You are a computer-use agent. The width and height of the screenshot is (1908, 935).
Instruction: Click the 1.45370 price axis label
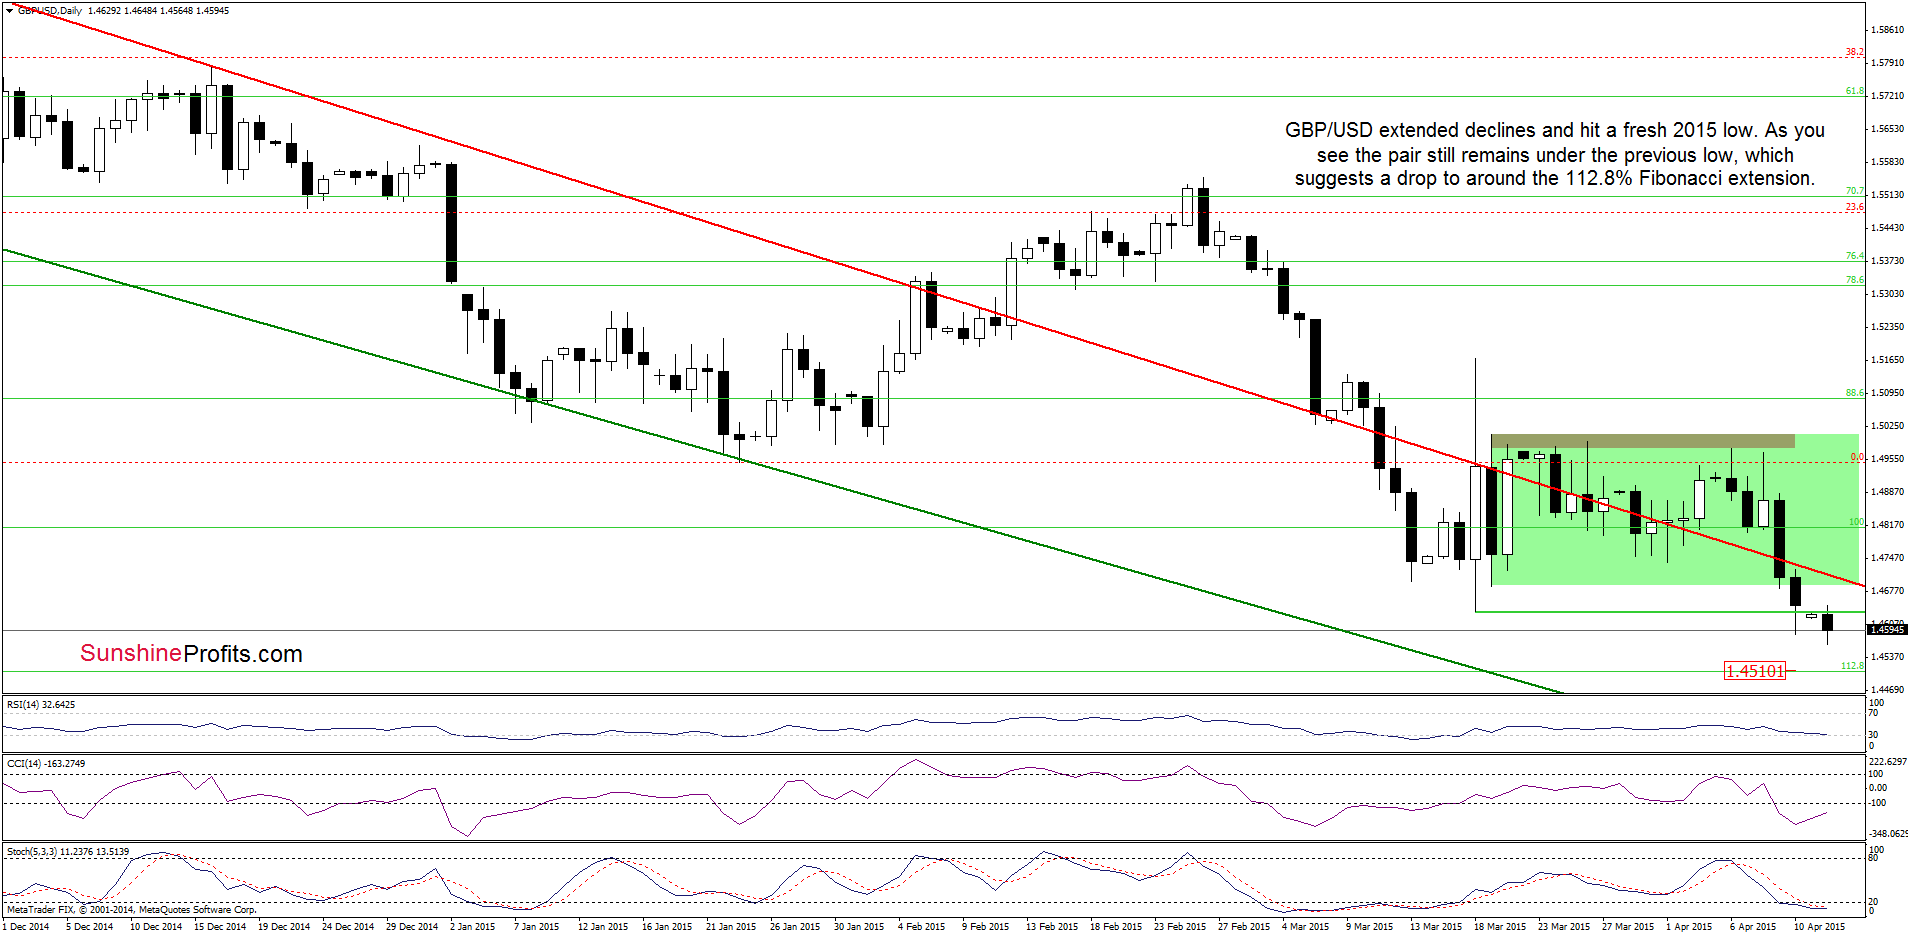point(1887,657)
